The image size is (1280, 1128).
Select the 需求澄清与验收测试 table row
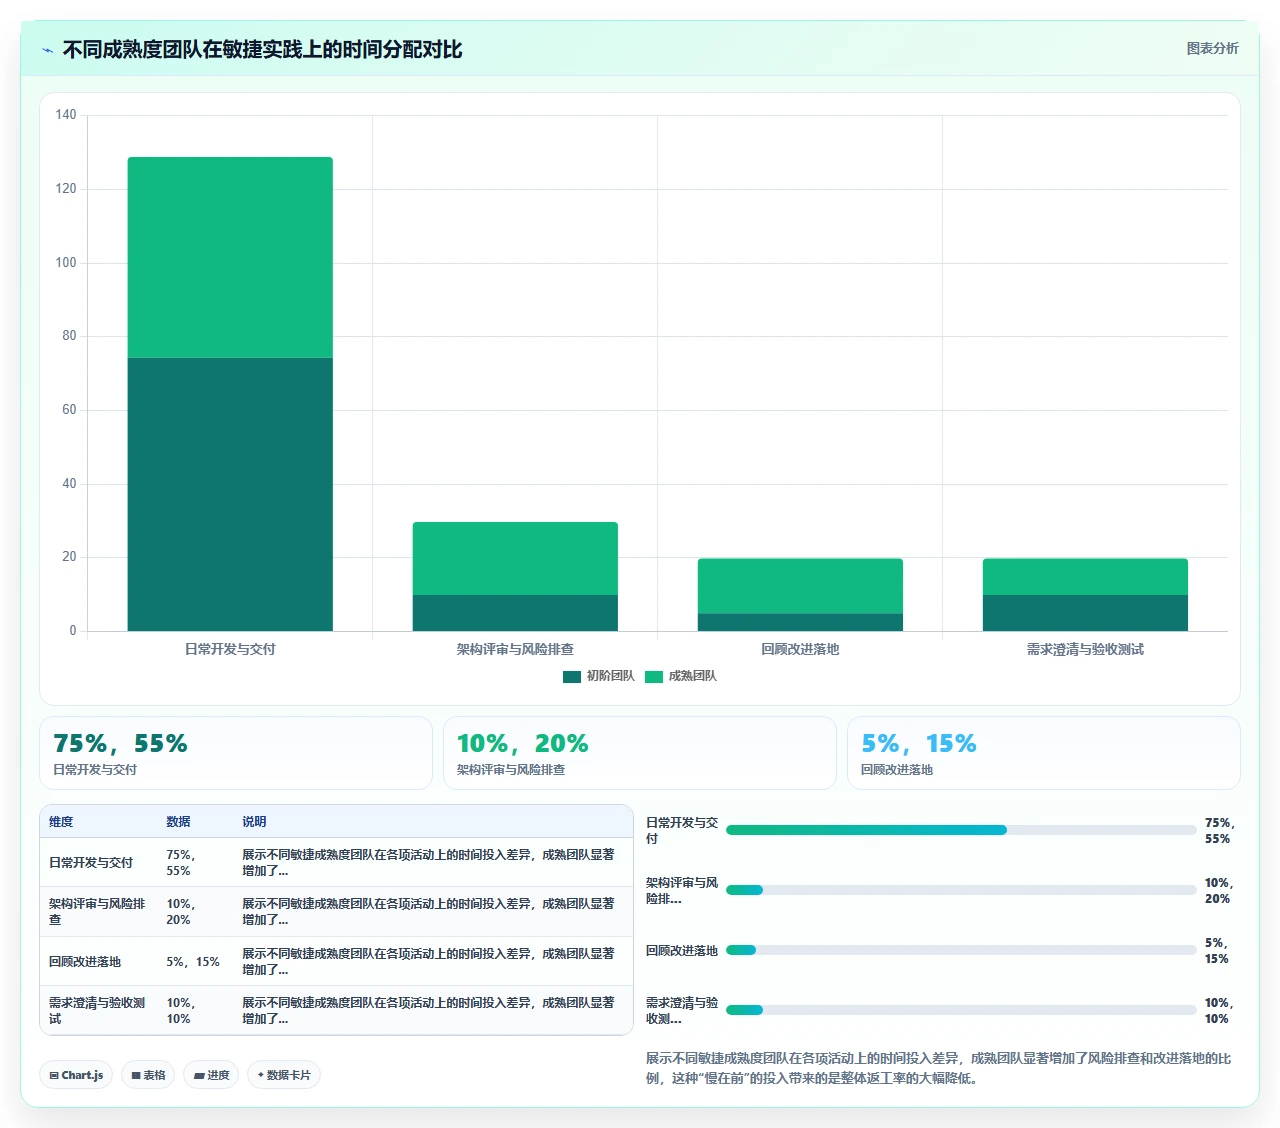[336, 1010]
